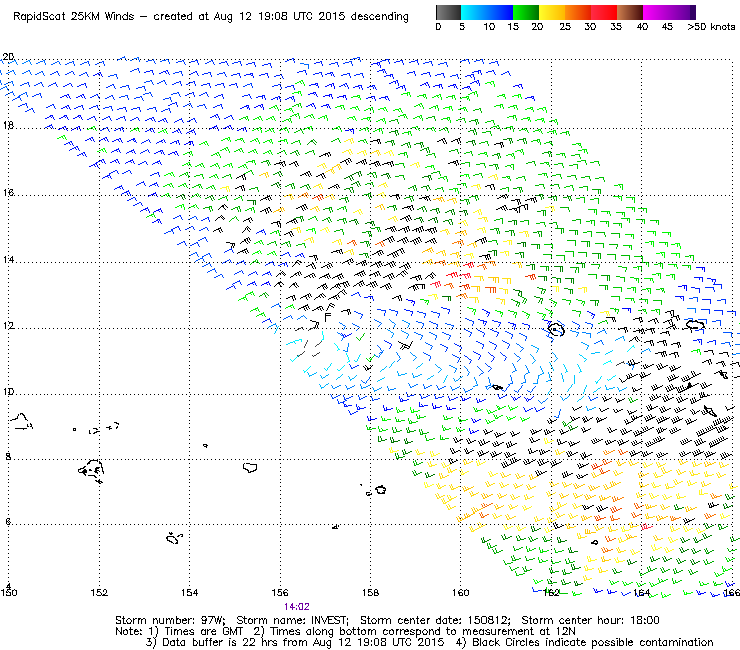Click the island outline near 158E 7N
The width and height of the screenshot is (740, 650).
pos(380,490)
